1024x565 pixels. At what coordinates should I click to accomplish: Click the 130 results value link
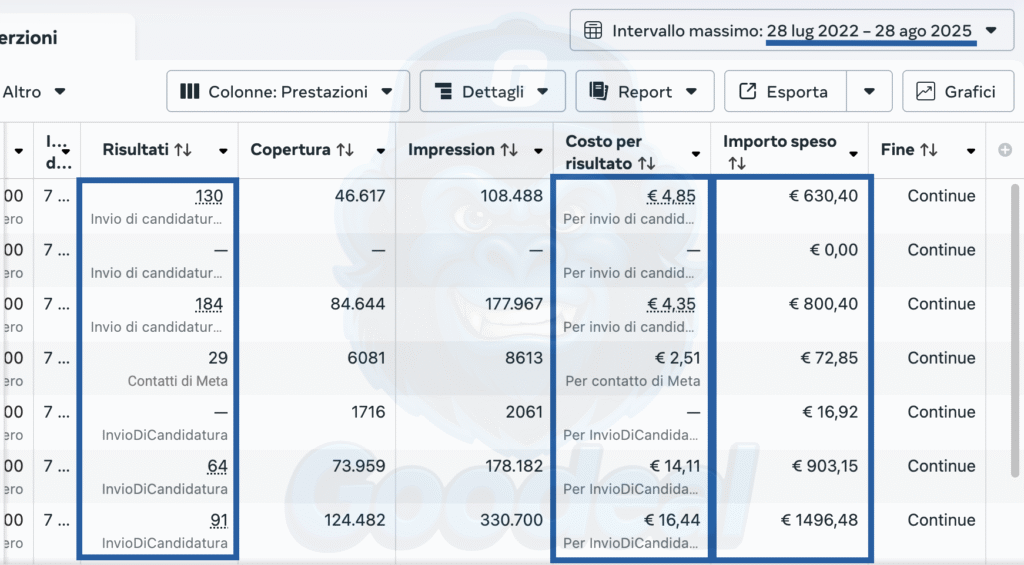(x=209, y=196)
